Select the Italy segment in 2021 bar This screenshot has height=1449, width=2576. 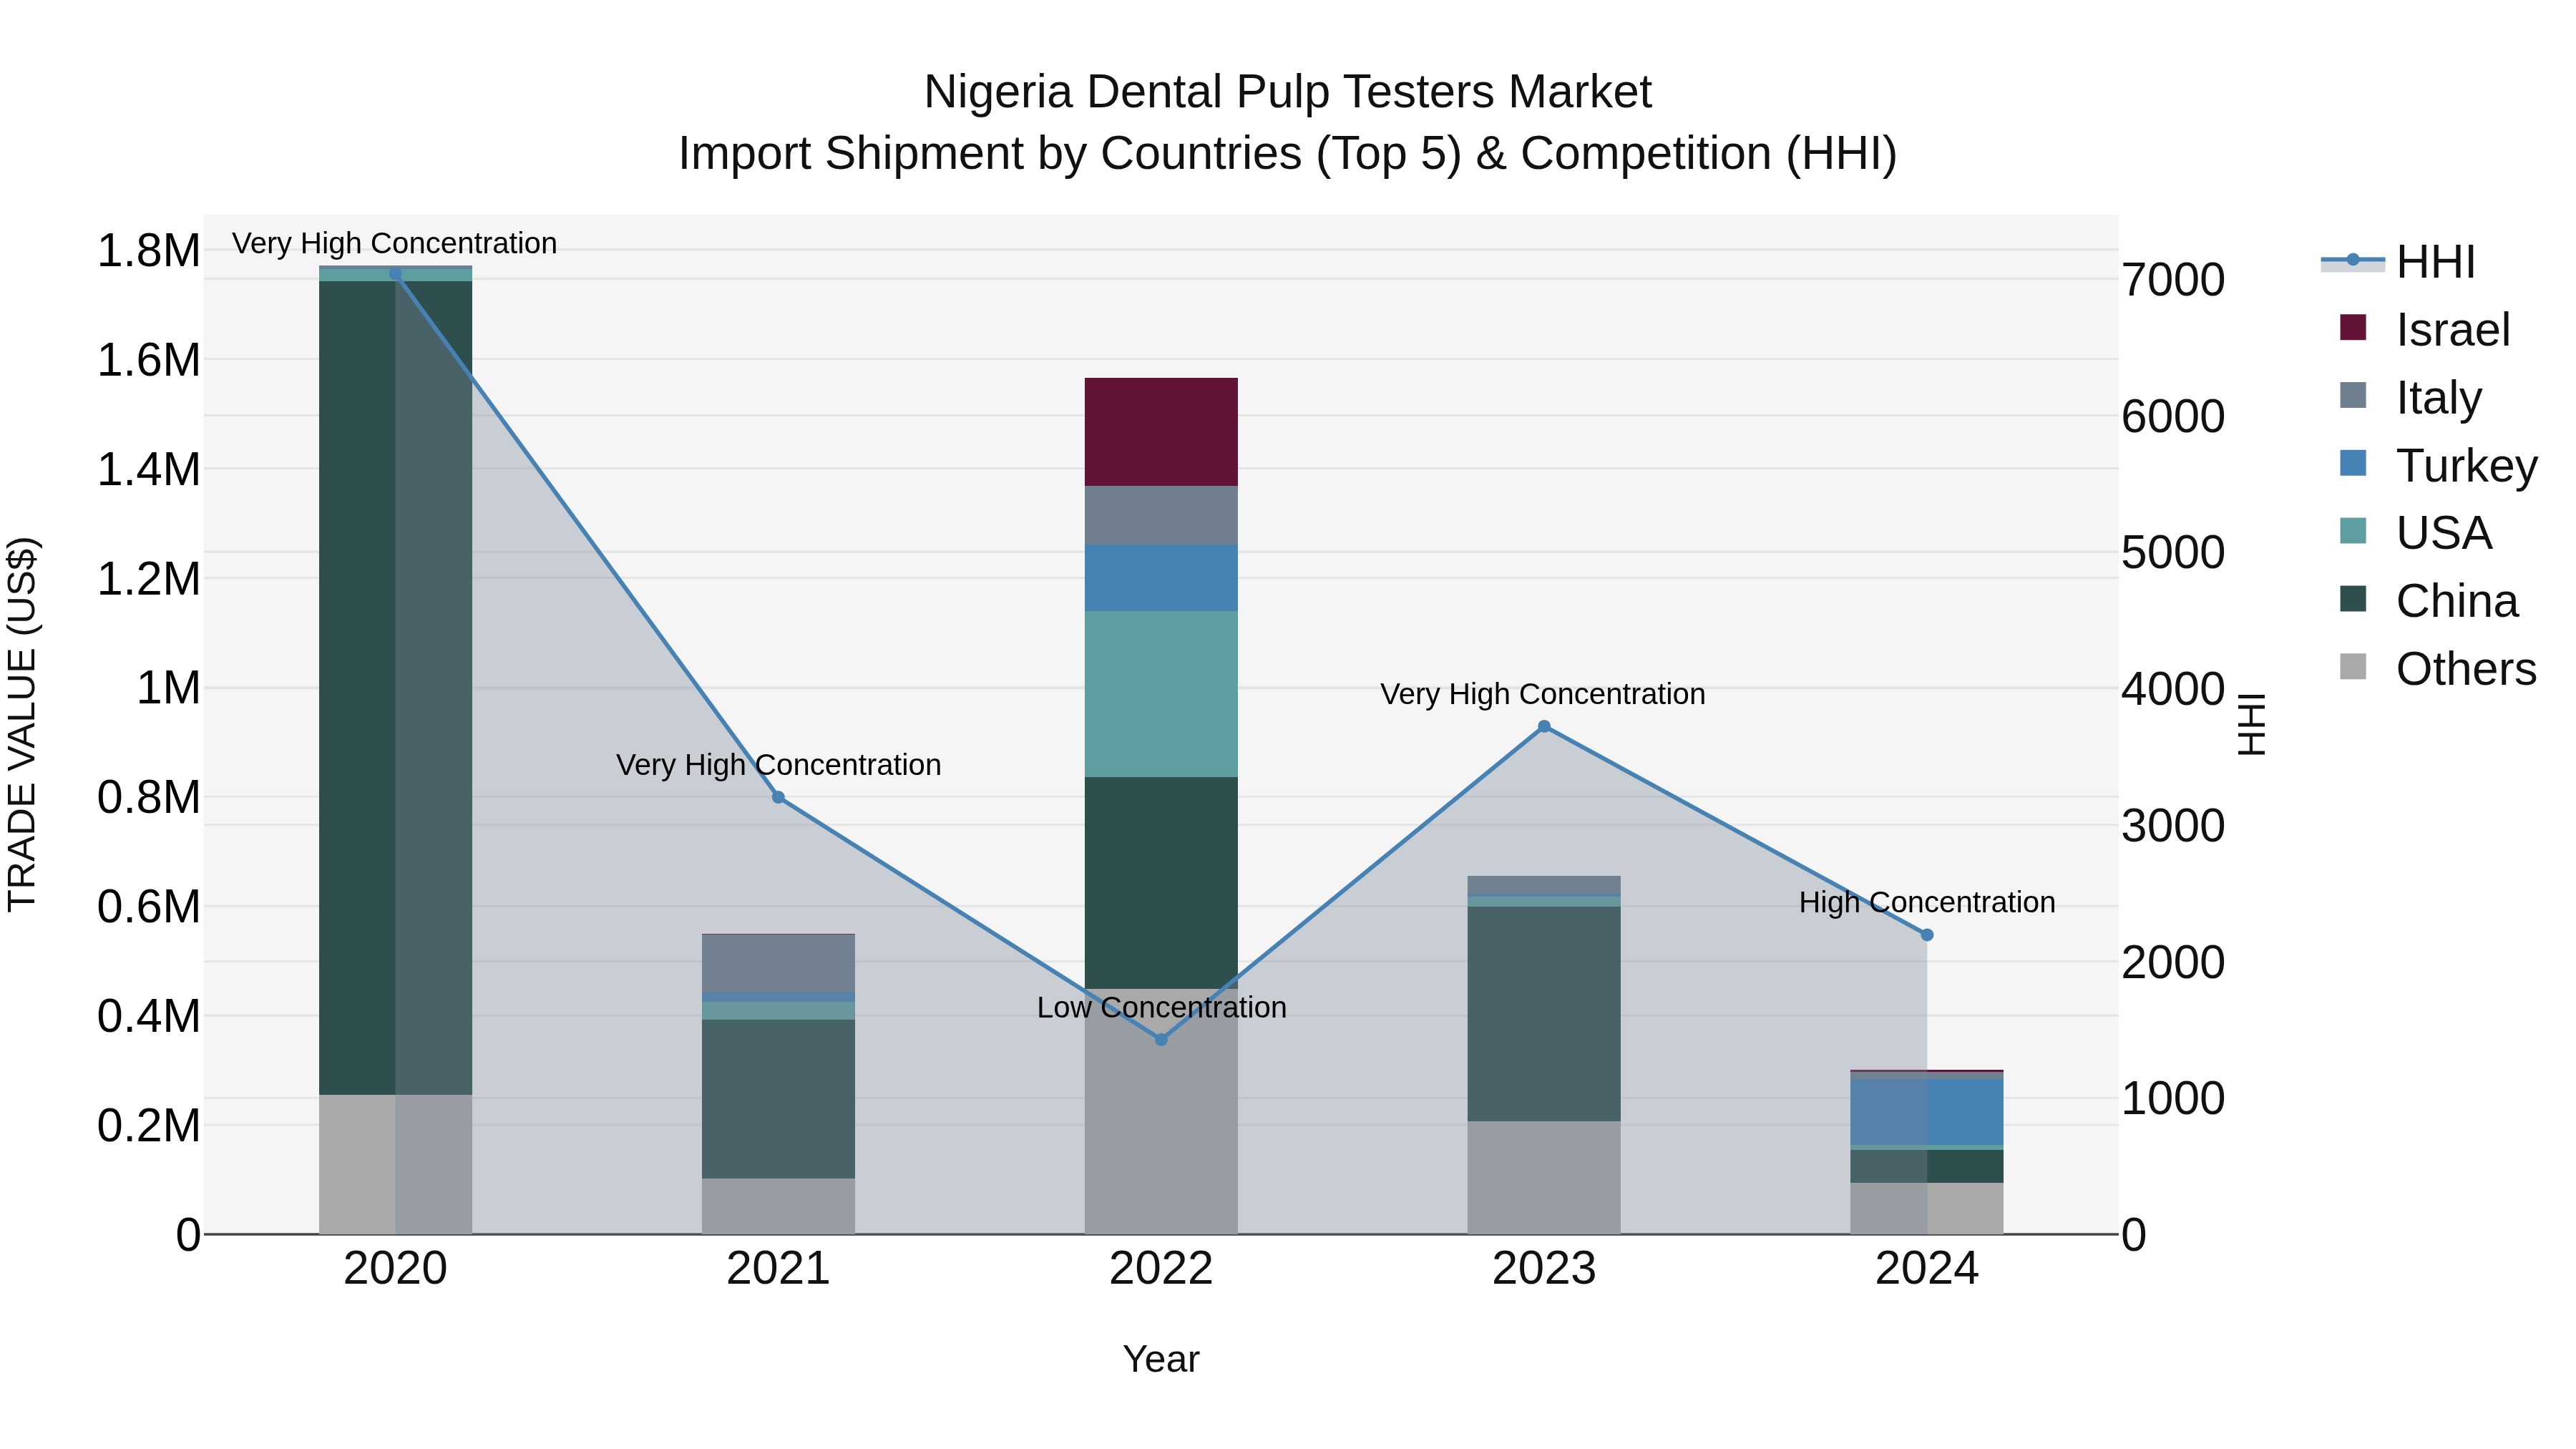click(x=778, y=963)
